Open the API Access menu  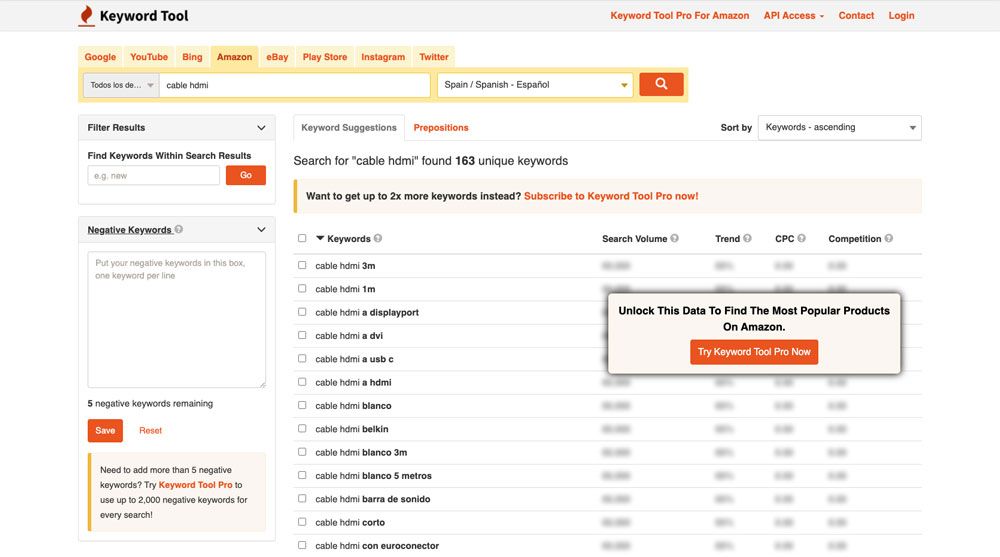point(793,16)
